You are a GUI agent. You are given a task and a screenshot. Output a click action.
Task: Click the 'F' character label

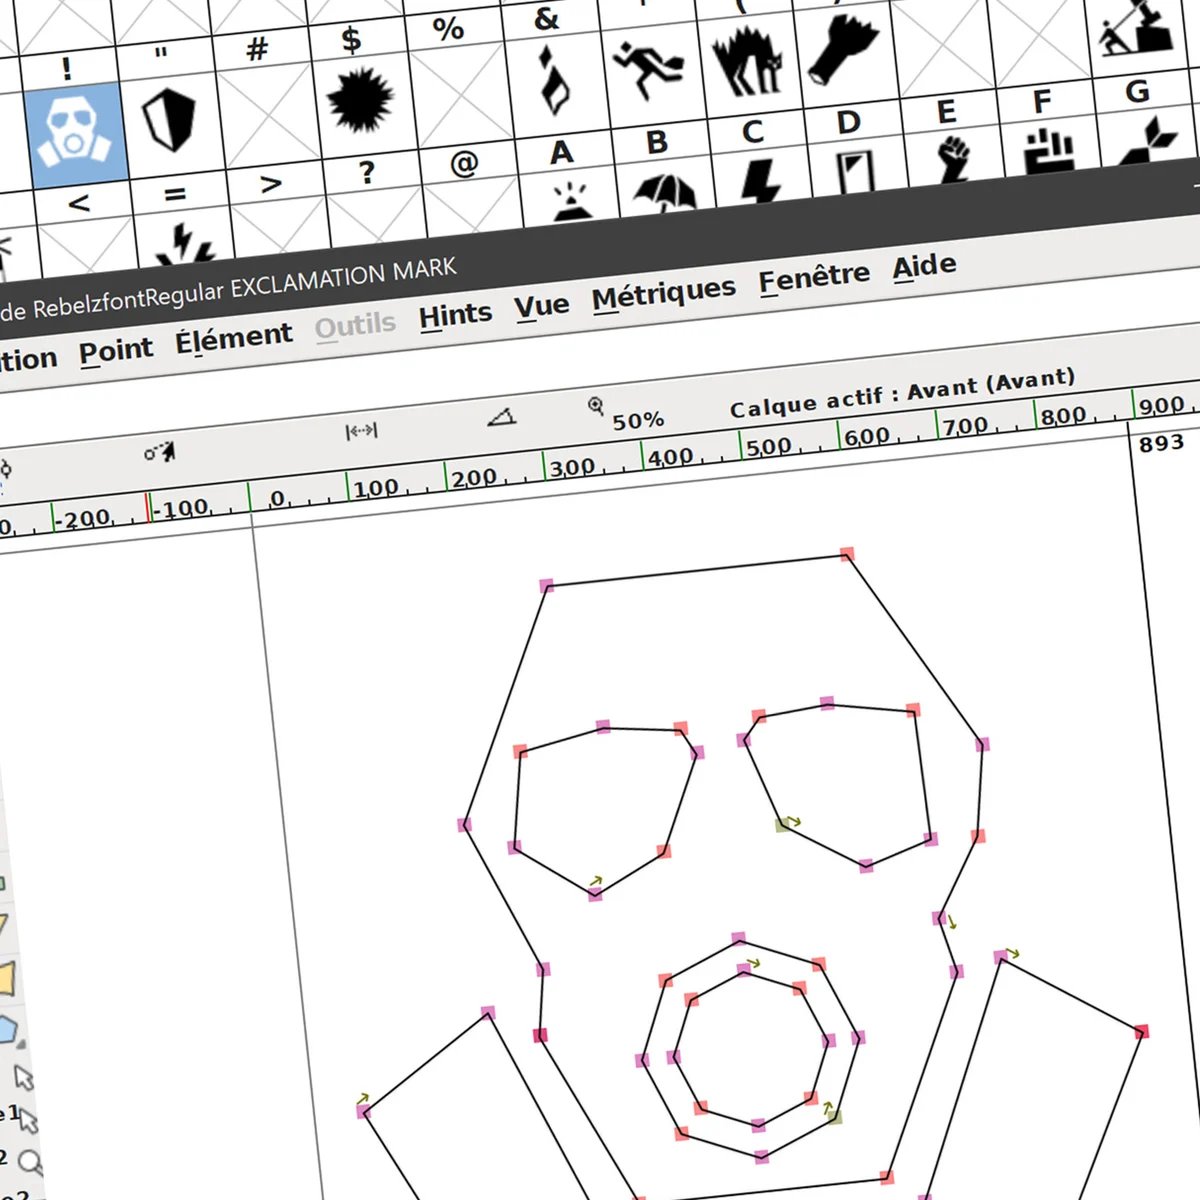coord(1042,102)
